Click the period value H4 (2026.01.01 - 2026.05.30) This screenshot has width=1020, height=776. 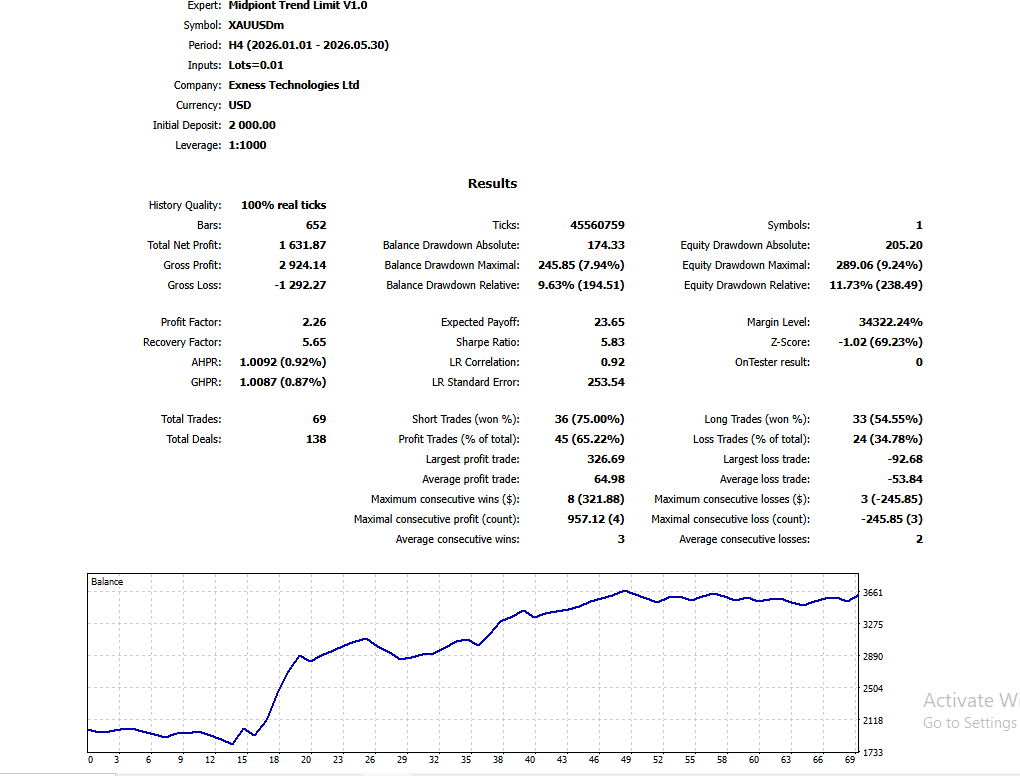click(x=309, y=46)
